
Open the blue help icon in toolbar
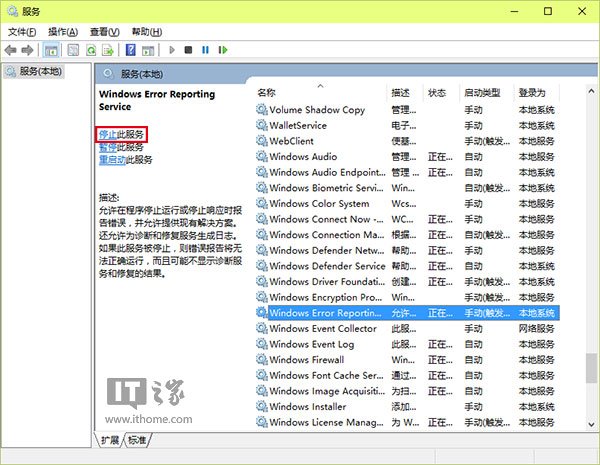[130, 49]
